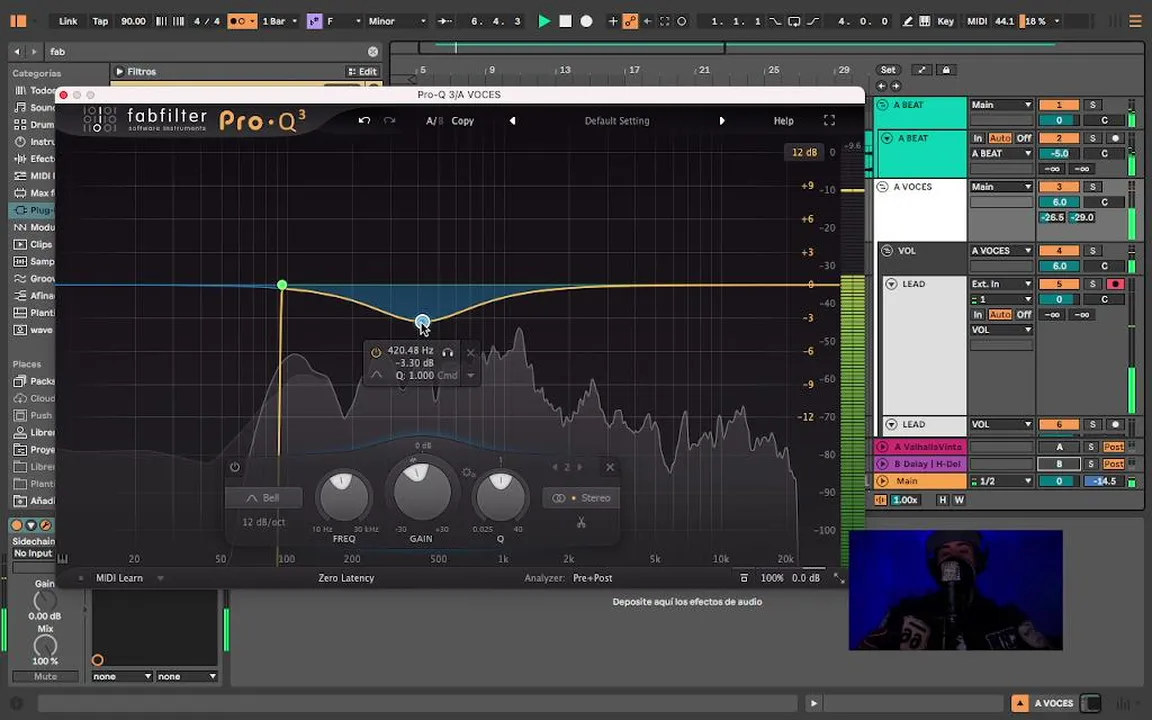Stop playback with the Stop button
This screenshot has width=1152, height=720.
[x=566, y=21]
